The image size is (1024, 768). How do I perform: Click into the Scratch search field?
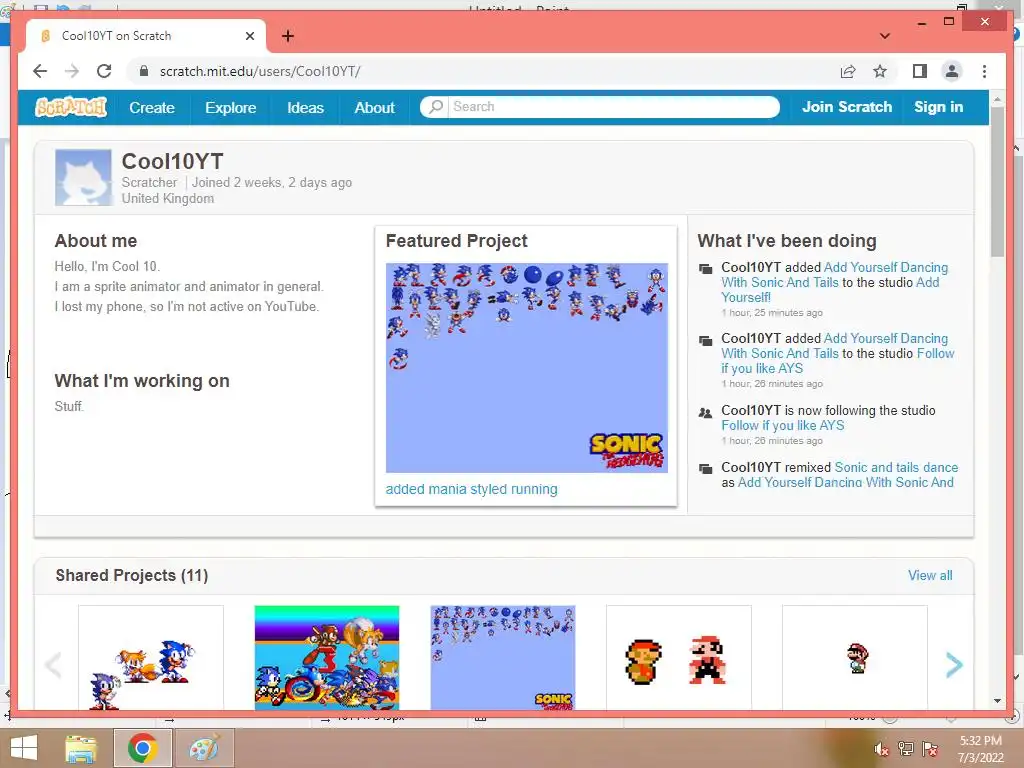[x=613, y=106]
